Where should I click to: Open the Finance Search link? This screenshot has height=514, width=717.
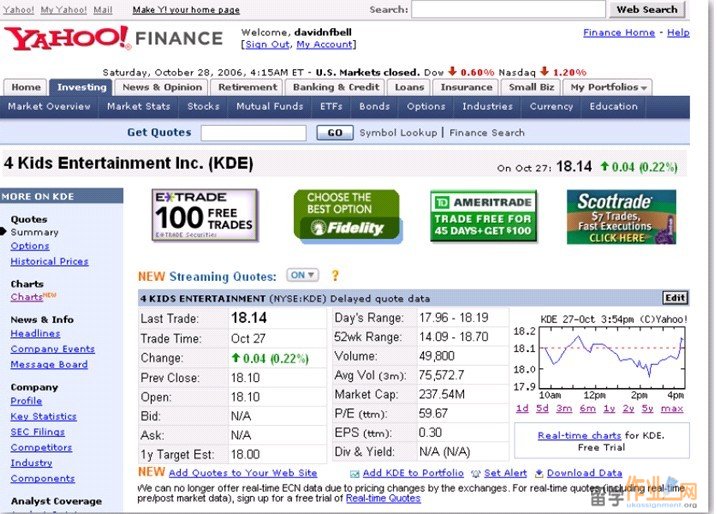coord(487,133)
